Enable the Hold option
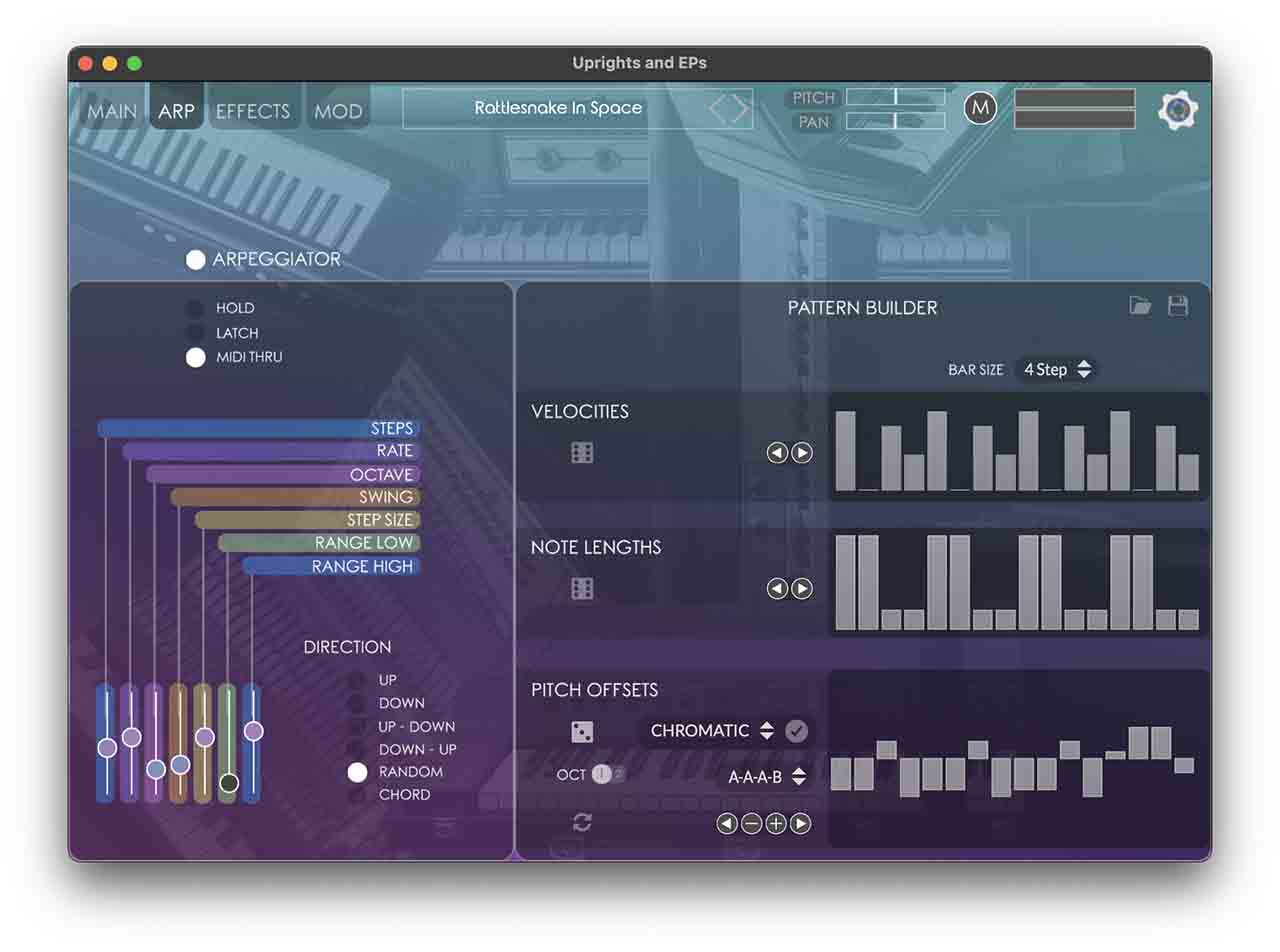1280x952 pixels. [196, 309]
